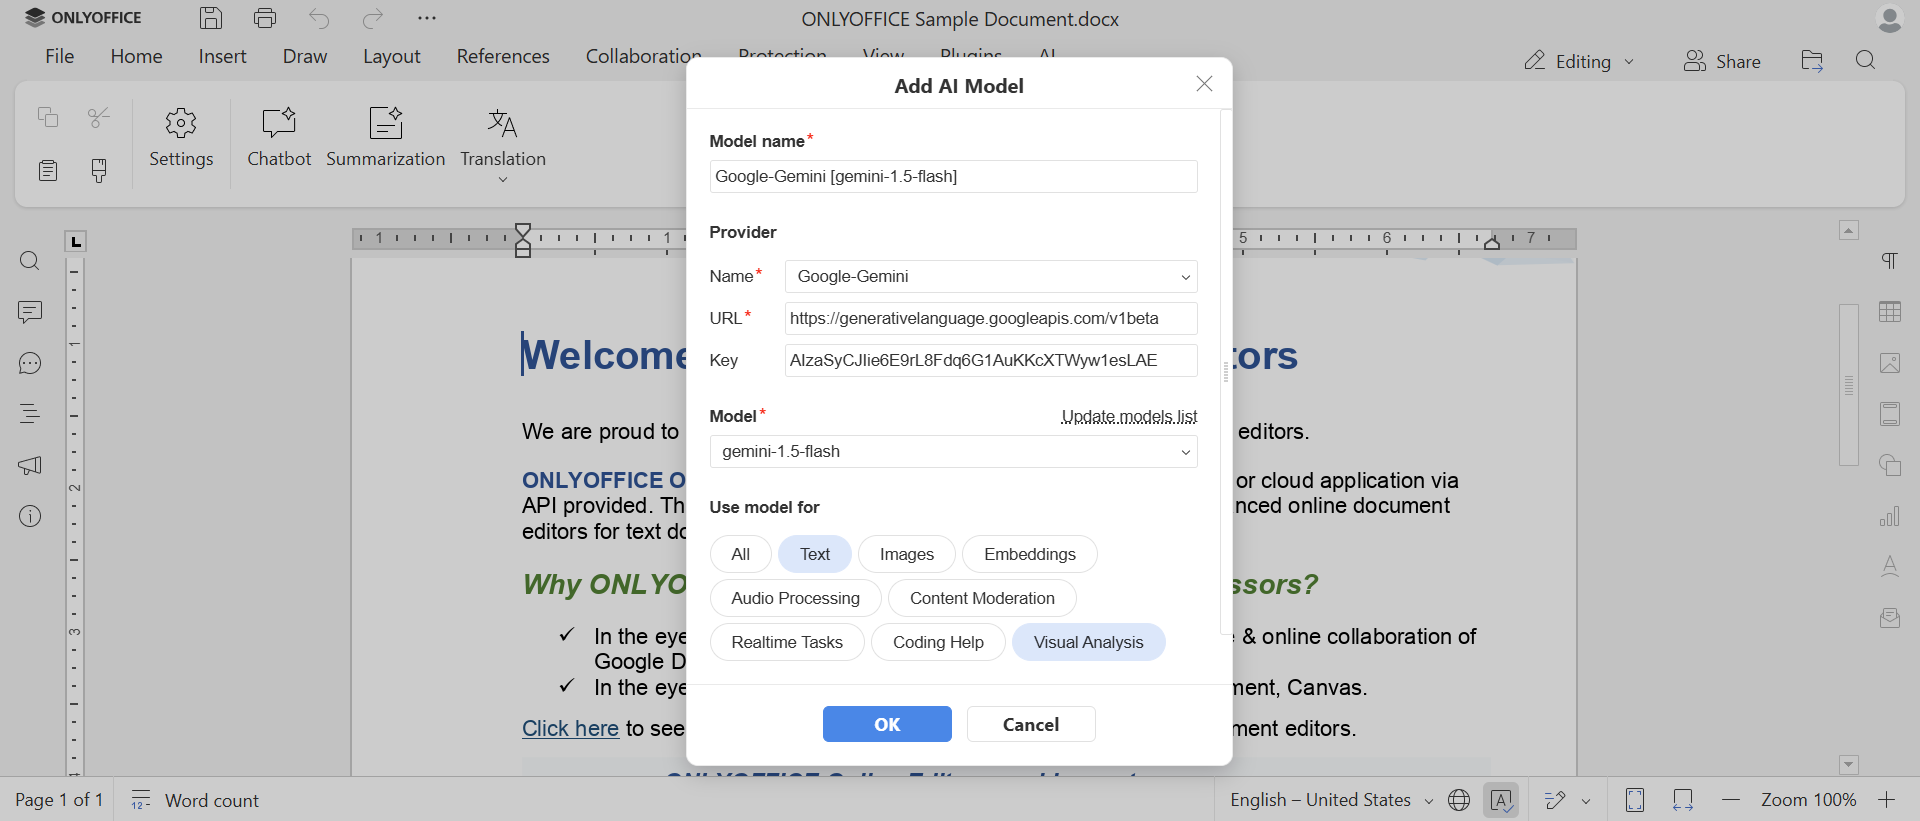1920x821 pixels.
Task: Open the Provider Name dropdown
Action: coord(991,276)
